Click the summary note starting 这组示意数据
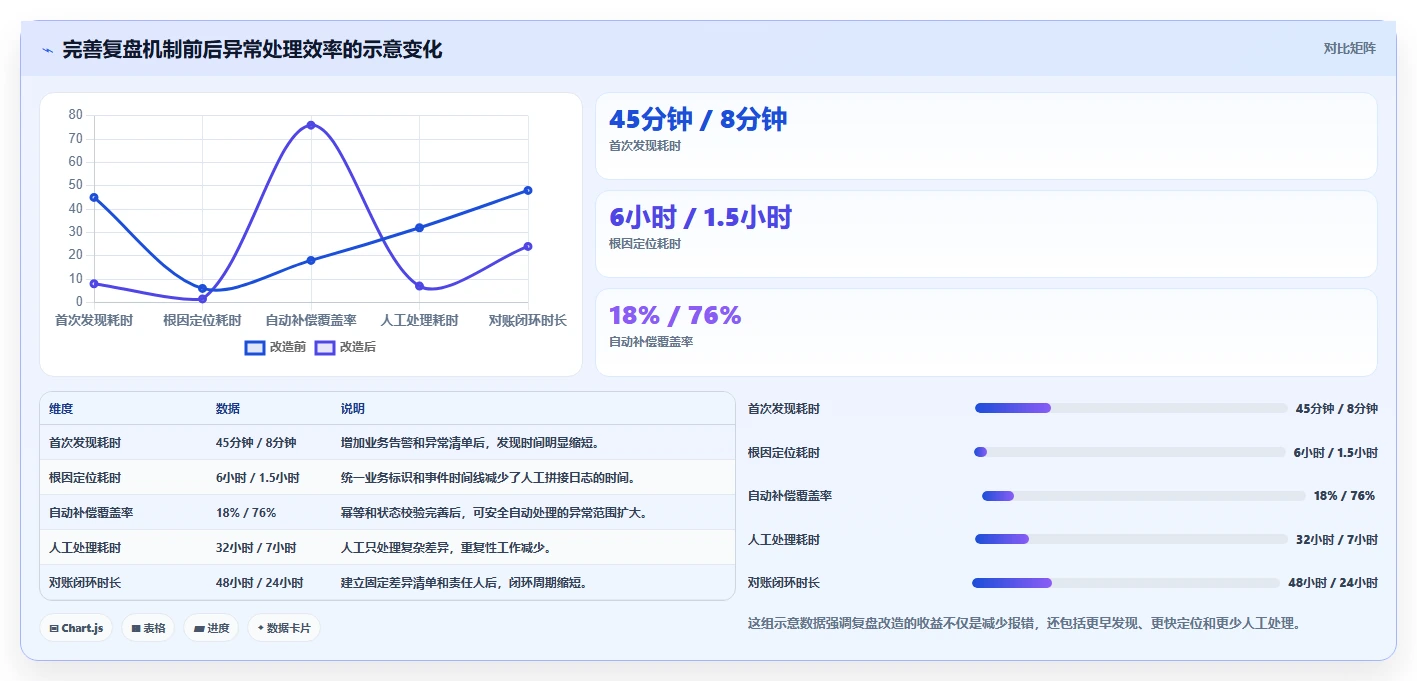The width and height of the screenshot is (1417, 681). click(1025, 624)
